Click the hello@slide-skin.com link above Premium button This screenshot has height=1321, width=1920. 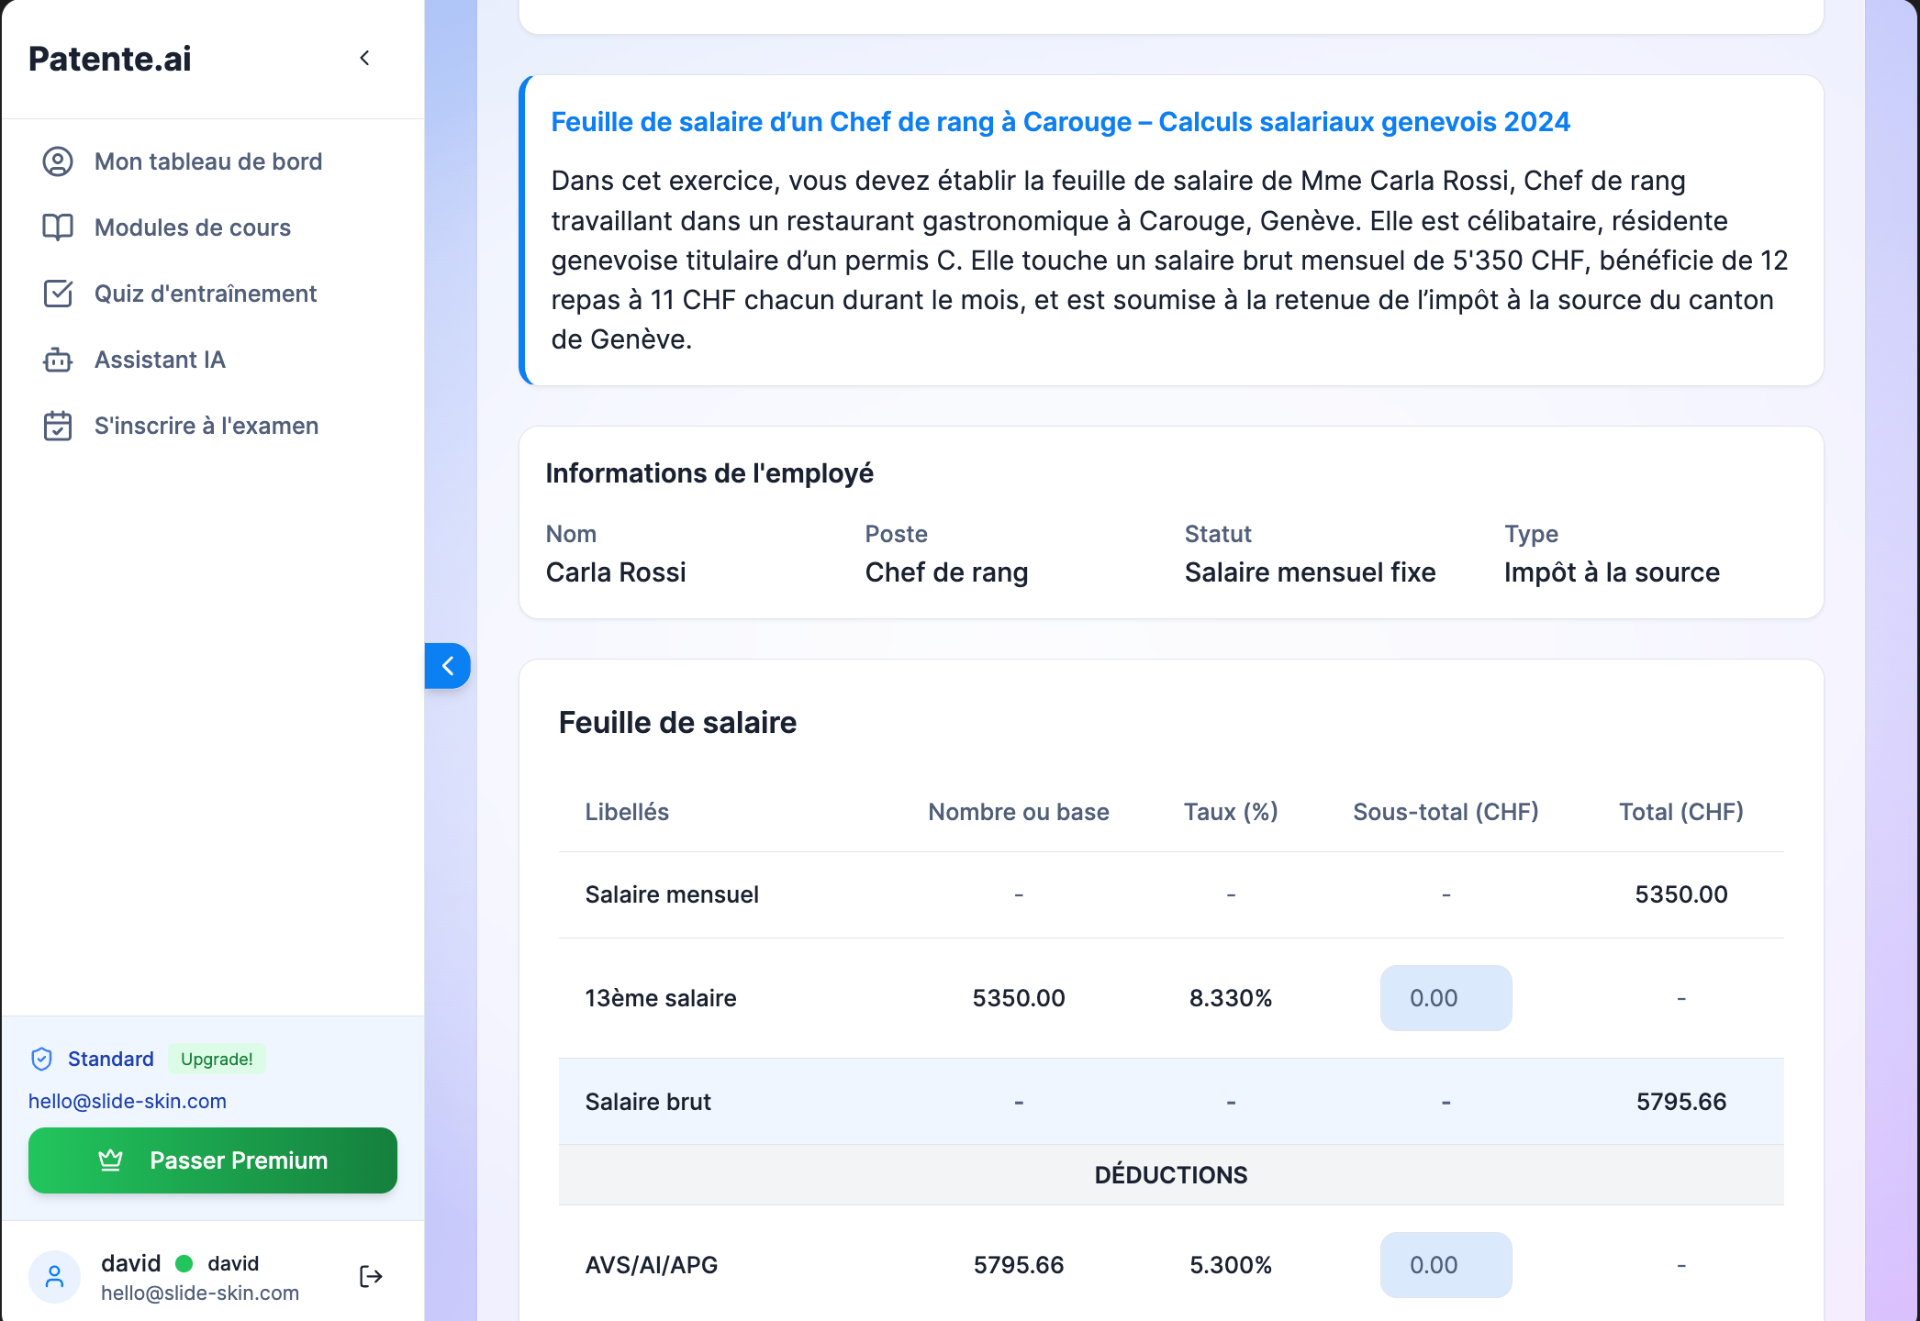coord(127,1101)
